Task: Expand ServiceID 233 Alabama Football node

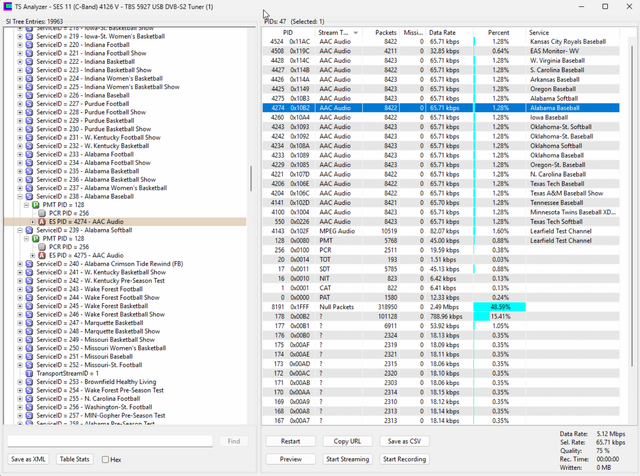Action: 20,154
